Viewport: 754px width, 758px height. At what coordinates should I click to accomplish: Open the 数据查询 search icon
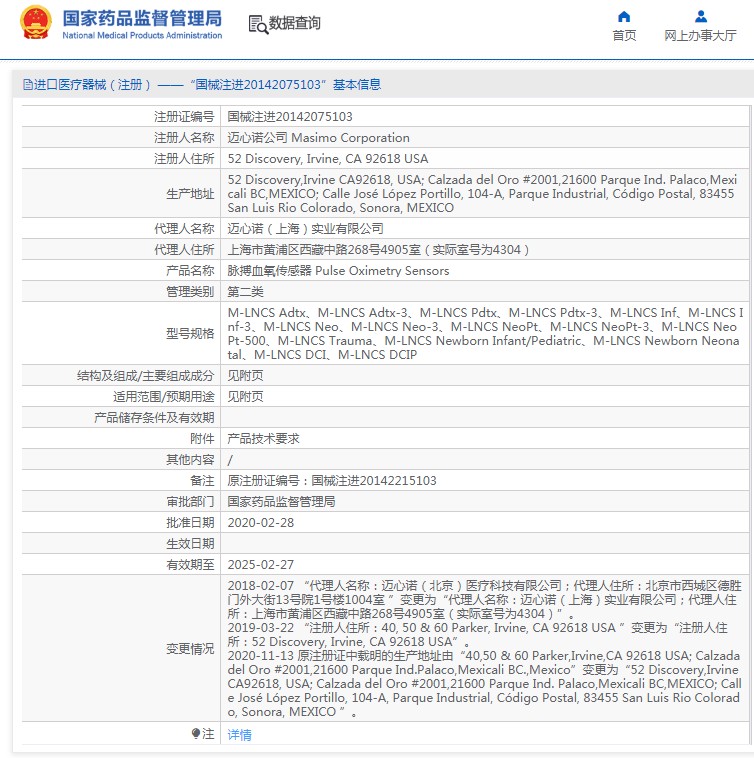point(258,24)
